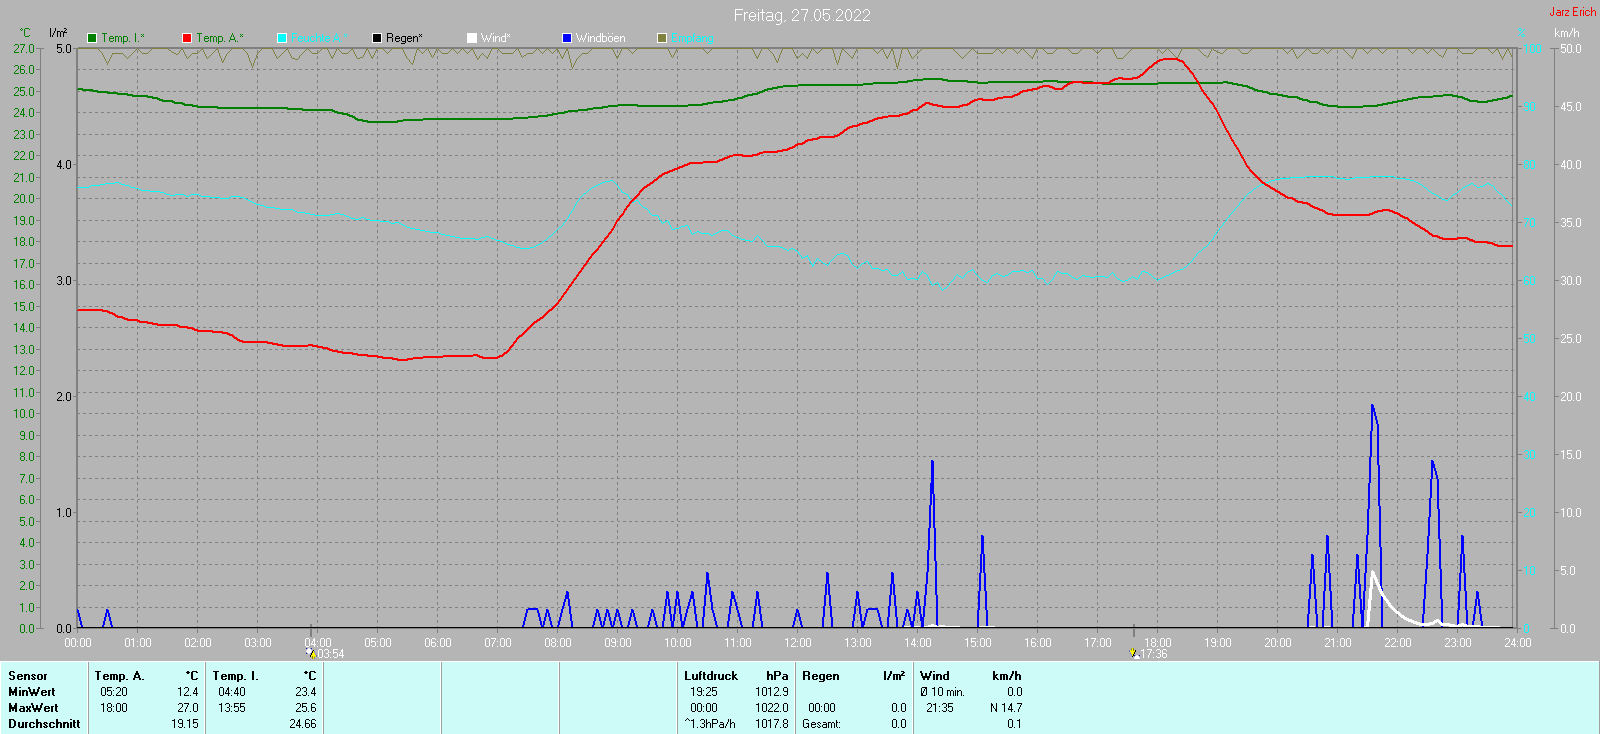Click the green Temp. I. legend swatch
Image resolution: width=1600 pixels, height=734 pixels.
pos(92,38)
